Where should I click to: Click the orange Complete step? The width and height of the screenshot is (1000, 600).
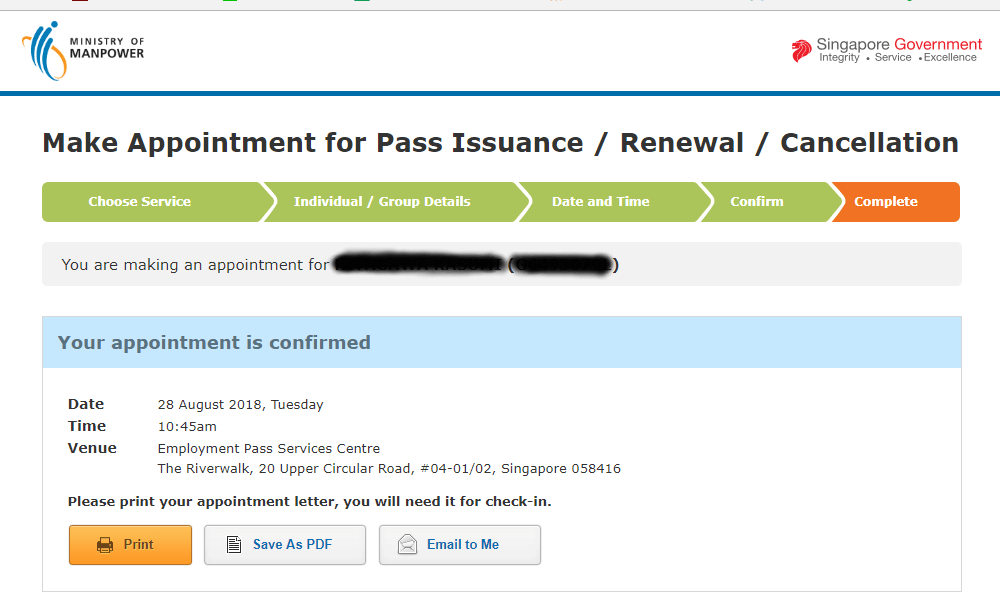pos(886,202)
